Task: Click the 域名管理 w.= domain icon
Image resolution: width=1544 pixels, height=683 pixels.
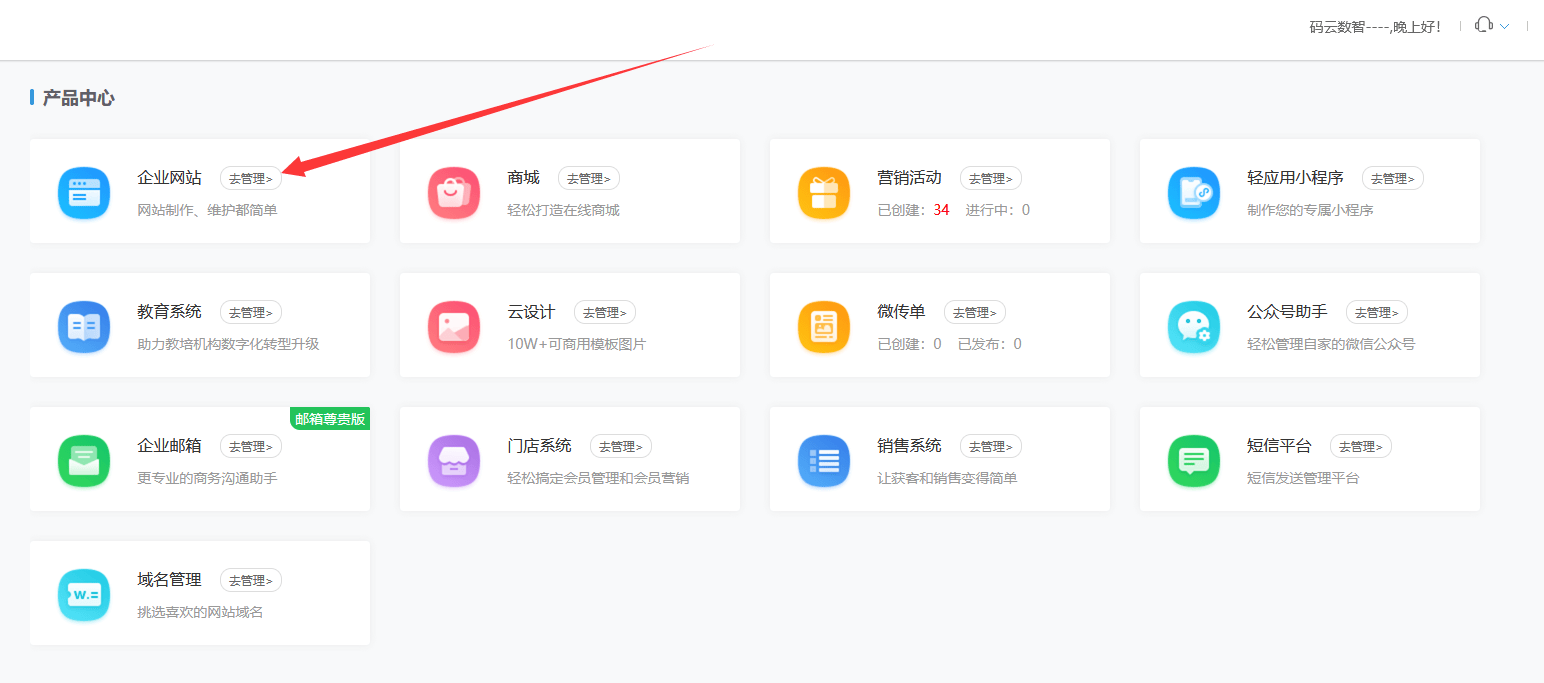Action: (x=84, y=594)
